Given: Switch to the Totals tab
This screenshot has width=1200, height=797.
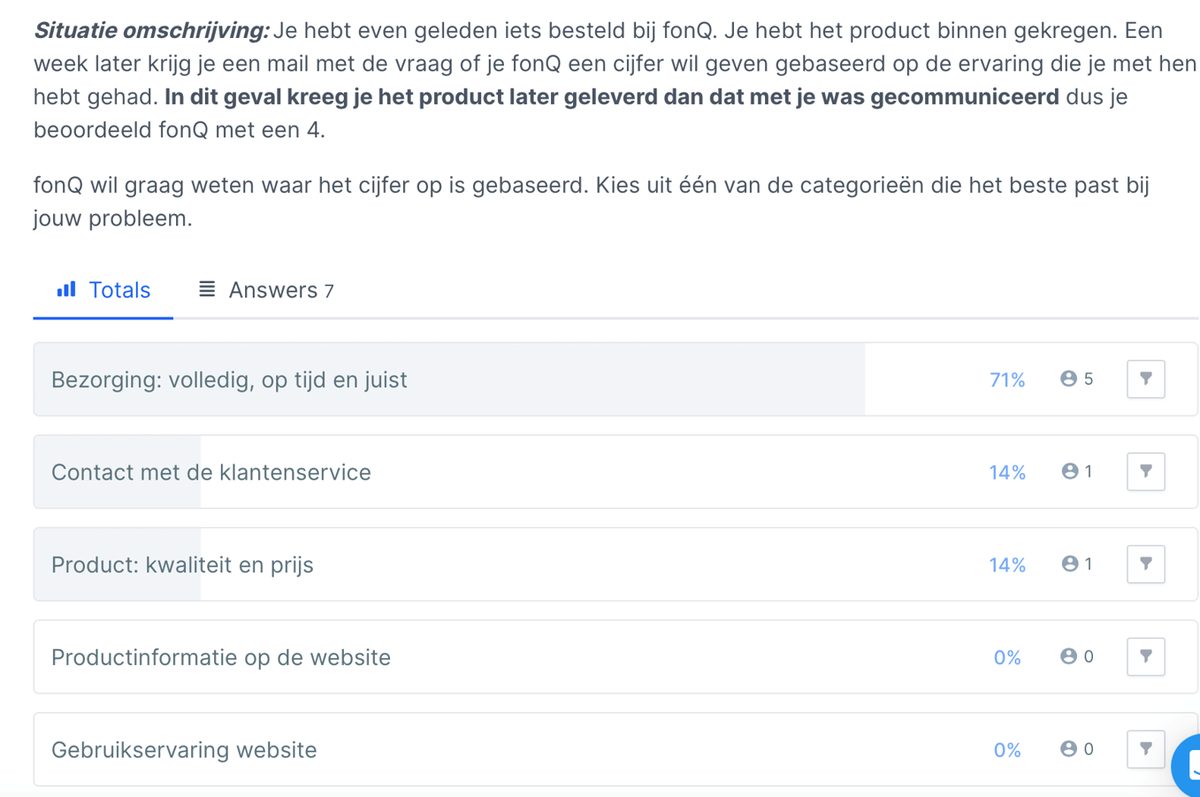Looking at the screenshot, I should tap(104, 290).
